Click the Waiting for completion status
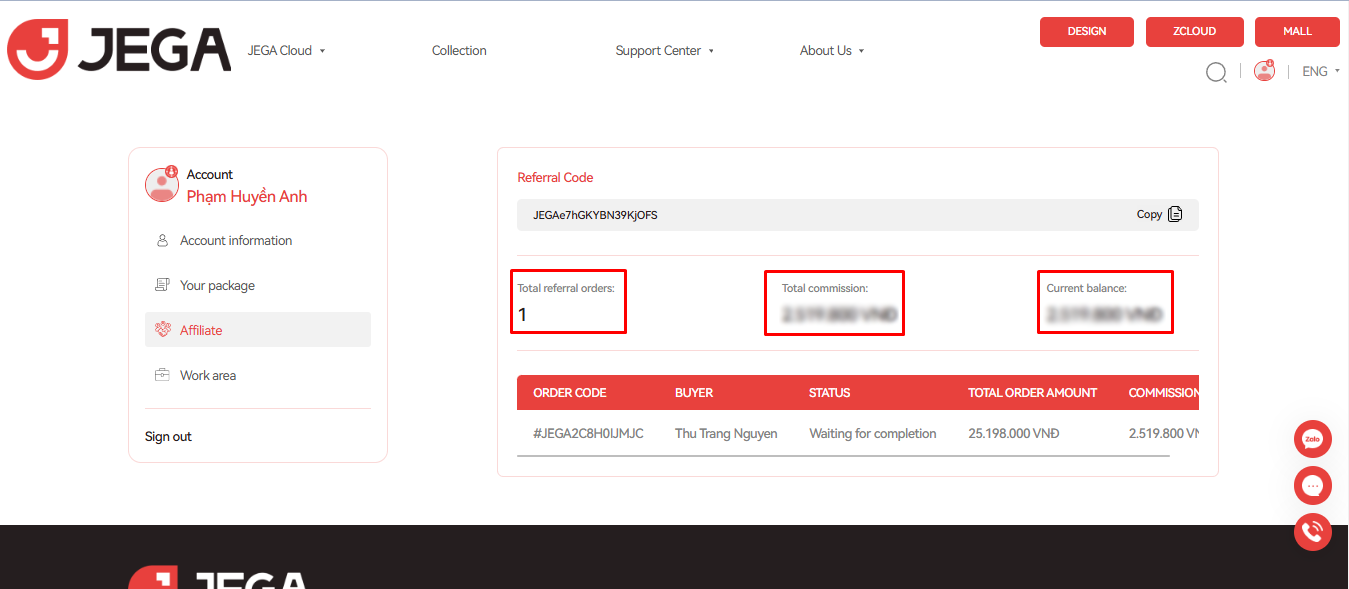1349x589 pixels. tap(873, 434)
